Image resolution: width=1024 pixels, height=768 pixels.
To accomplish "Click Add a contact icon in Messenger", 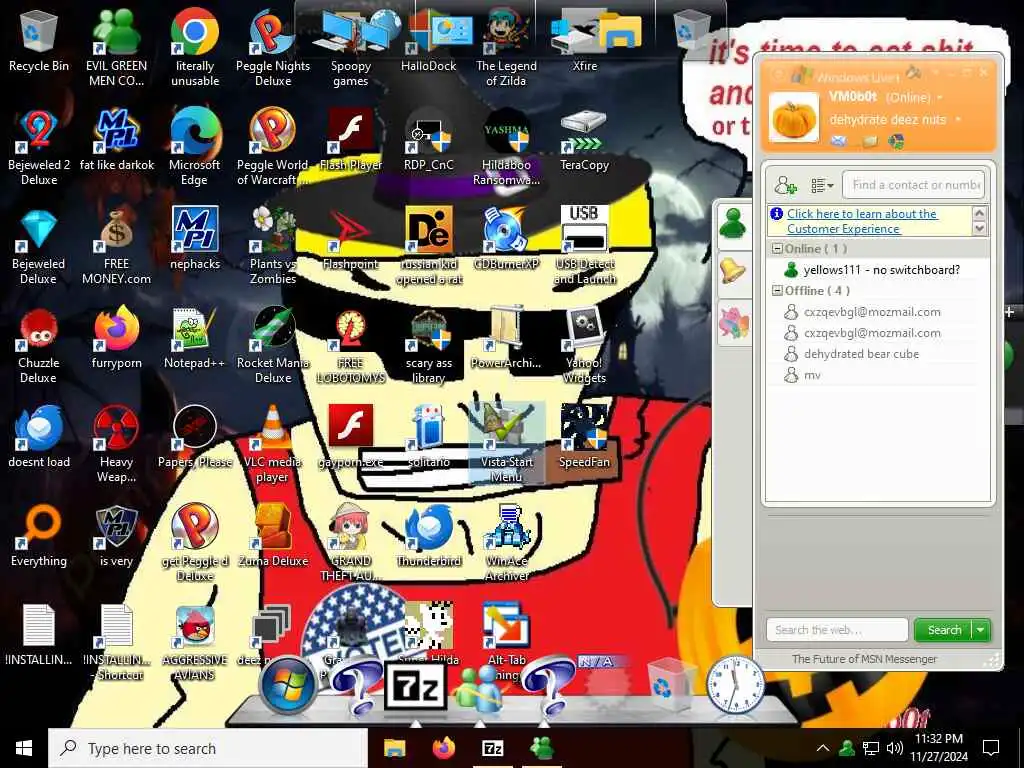I will (786, 185).
